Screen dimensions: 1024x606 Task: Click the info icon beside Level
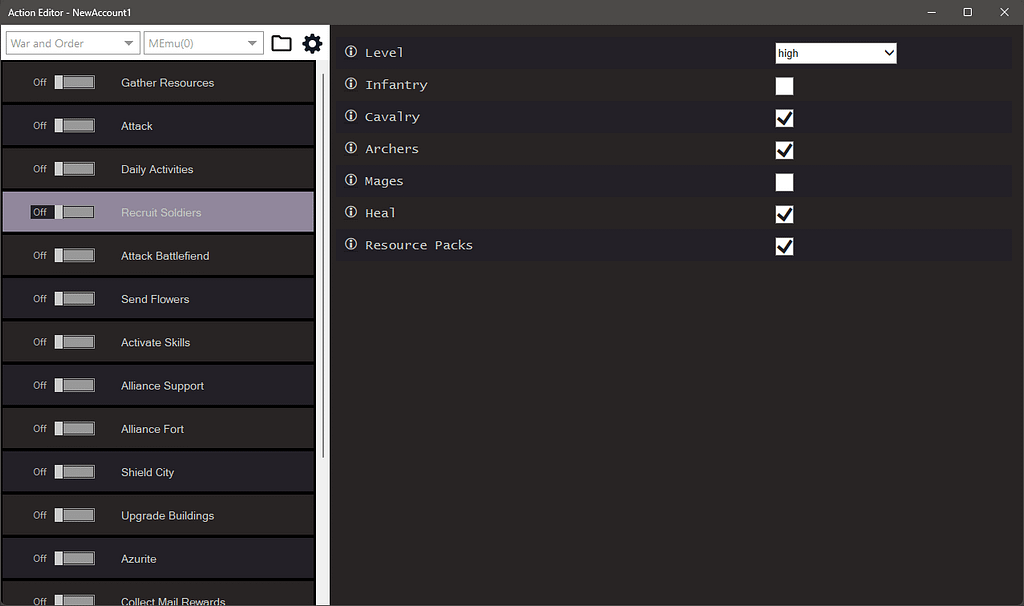click(349, 52)
